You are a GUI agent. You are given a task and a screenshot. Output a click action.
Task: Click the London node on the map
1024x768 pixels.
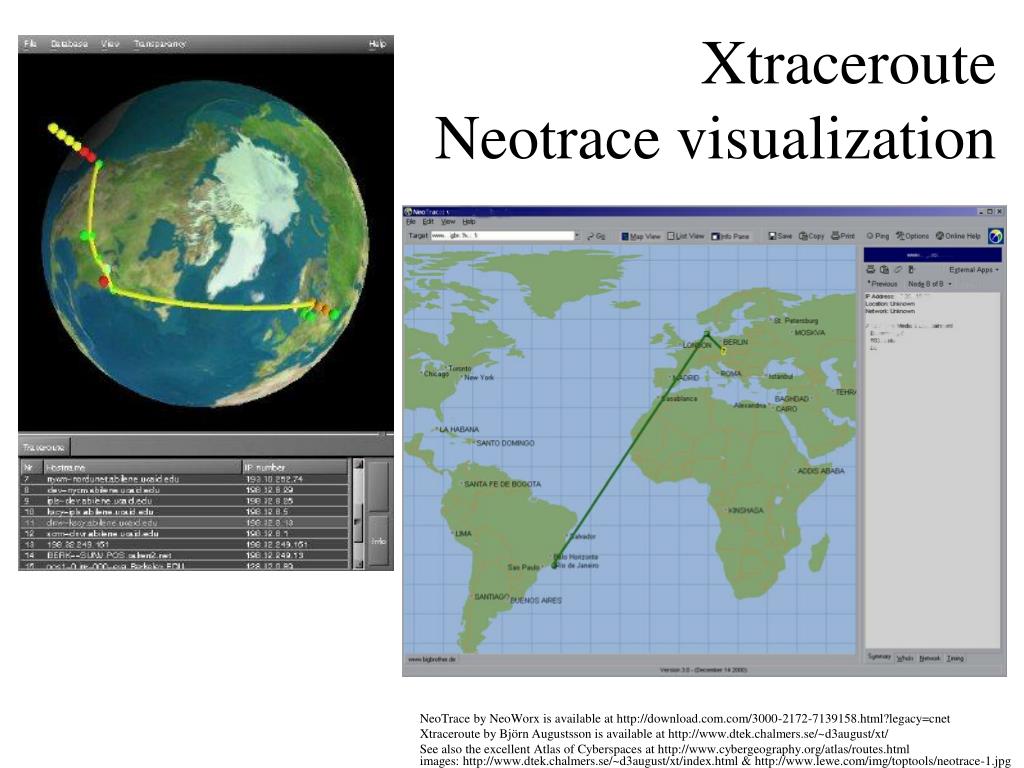pyautogui.click(x=707, y=334)
